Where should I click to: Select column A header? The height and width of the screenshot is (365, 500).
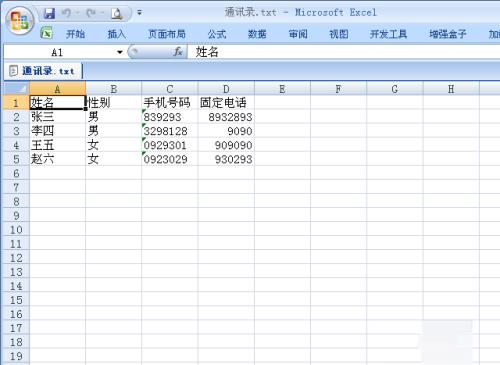point(57,89)
